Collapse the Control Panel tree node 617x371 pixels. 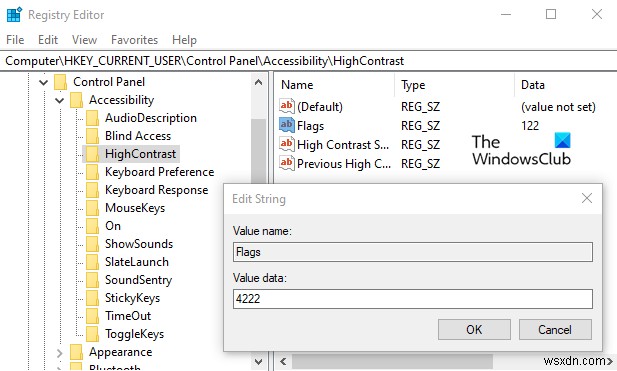(43, 82)
